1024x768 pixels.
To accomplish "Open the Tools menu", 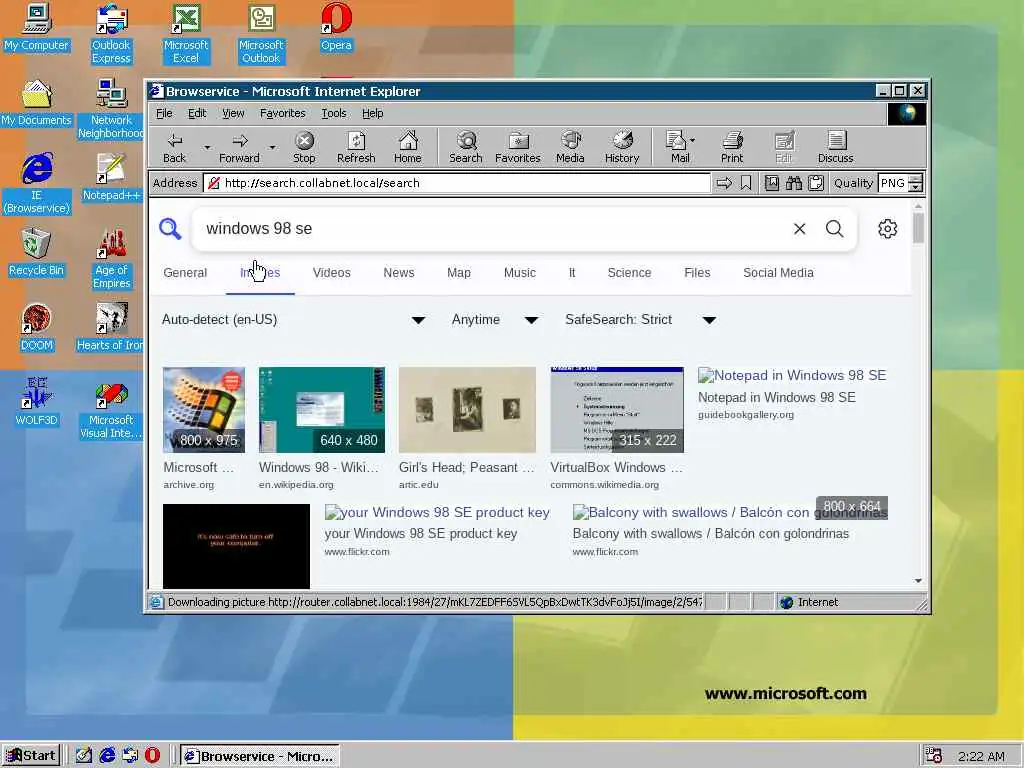I will click(334, 114).
